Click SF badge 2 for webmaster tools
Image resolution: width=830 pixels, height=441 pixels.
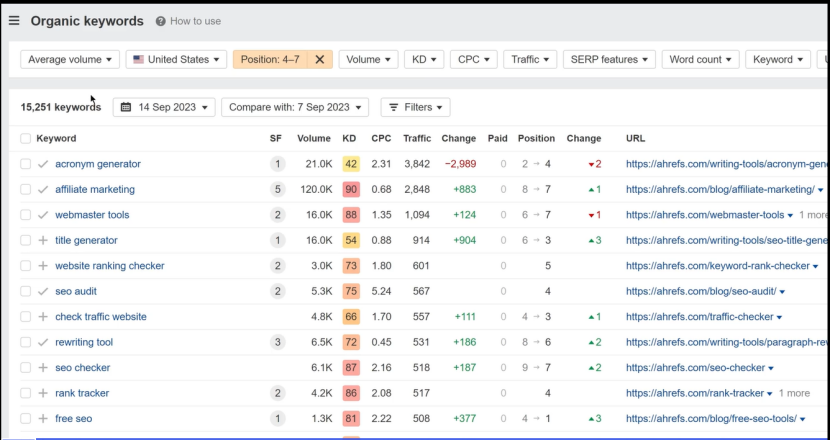pyautogui.click(x=277, y=215)
